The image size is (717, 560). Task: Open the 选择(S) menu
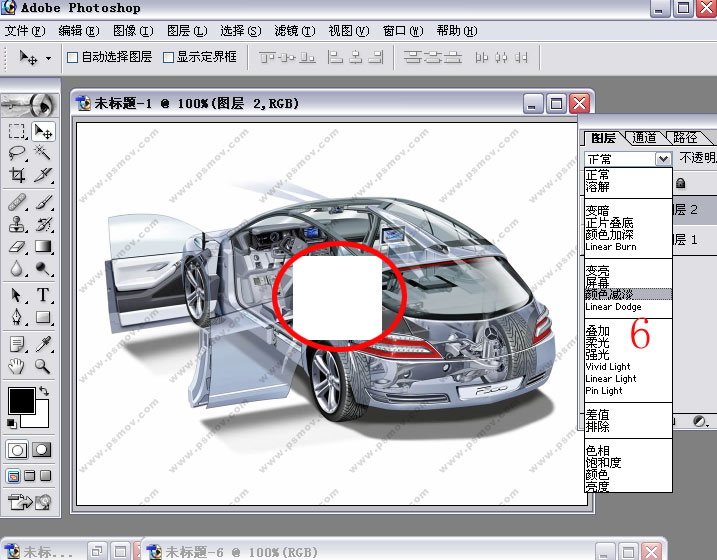point(241,31)
